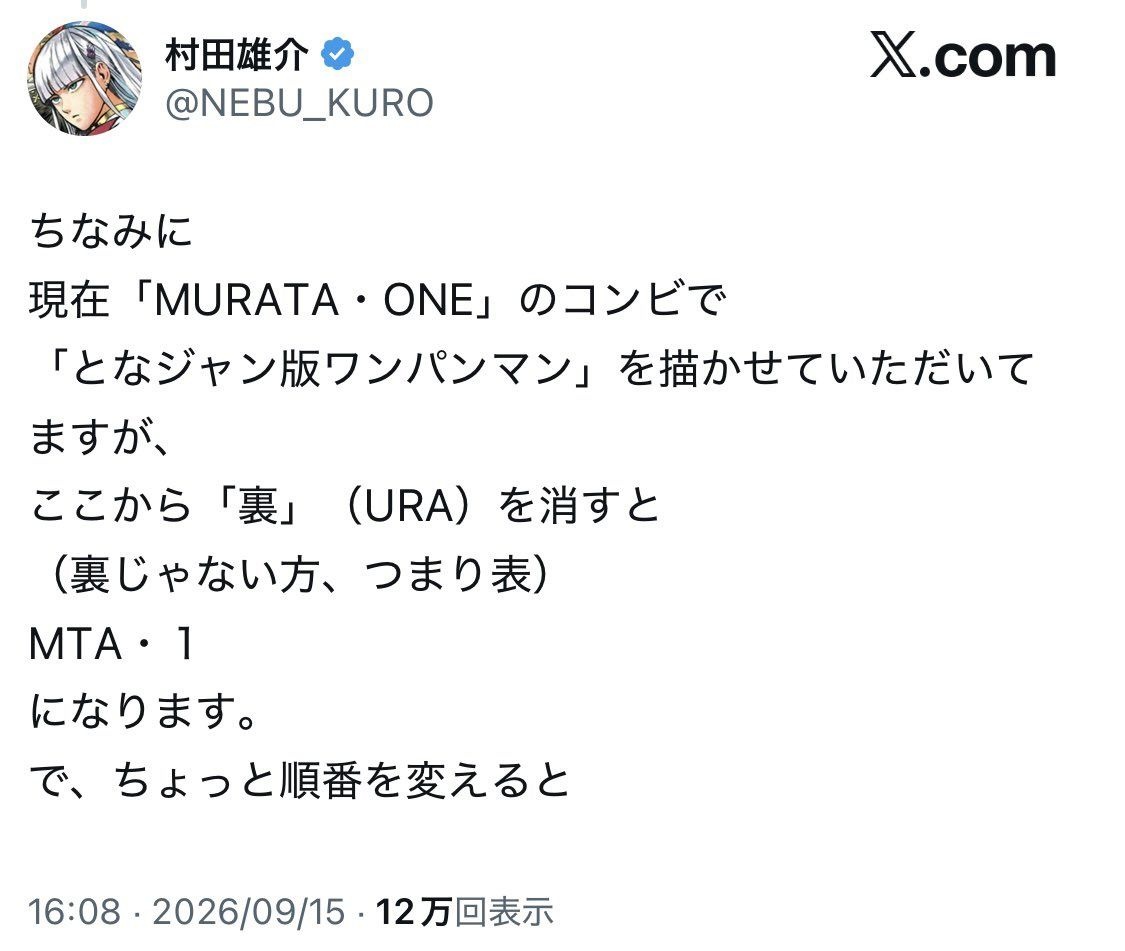The height and width of the screenshot is (951, 1125).
Task: Click the 回表示 views label
Action: pos(504,912)
